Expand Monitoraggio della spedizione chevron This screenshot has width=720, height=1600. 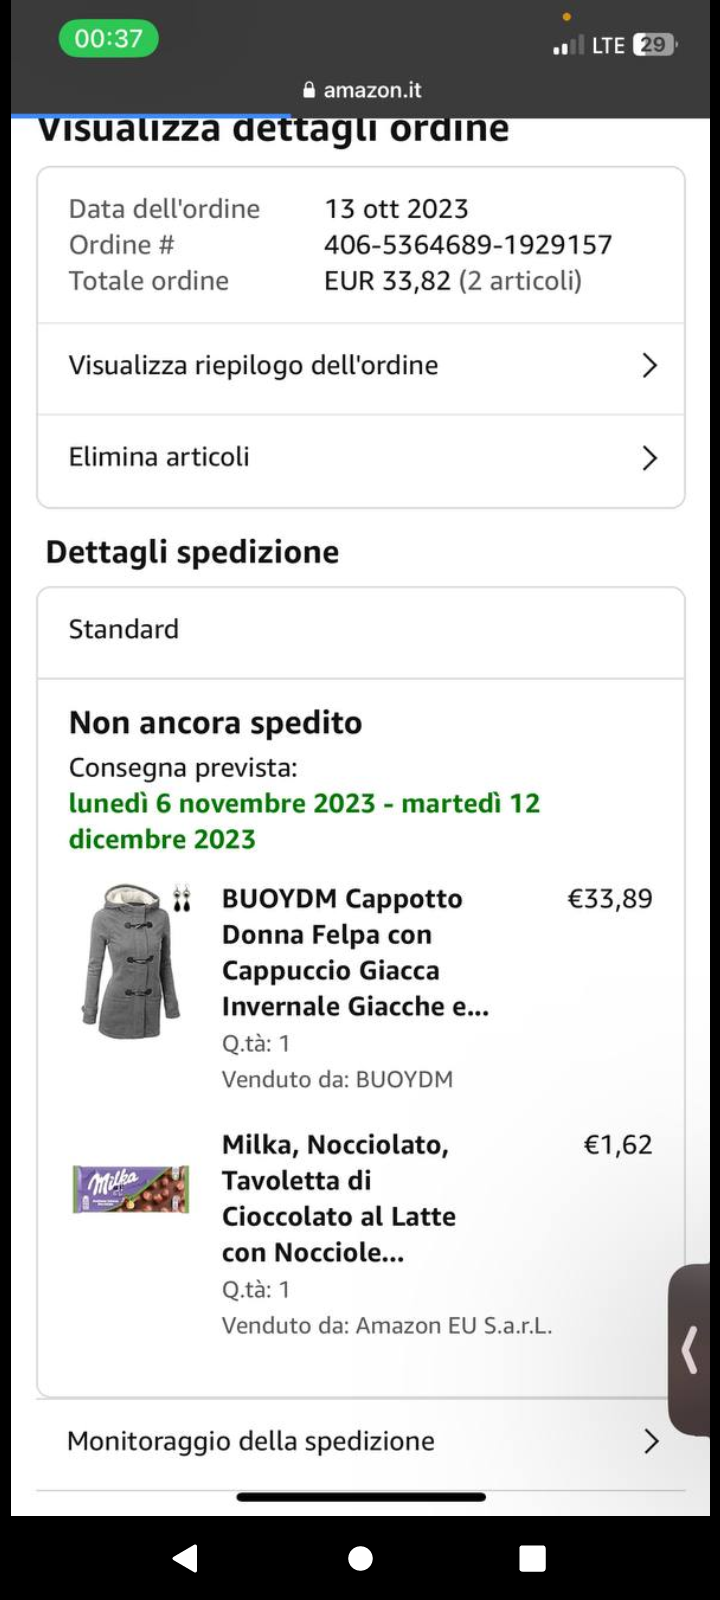click(x=651, y=1441)
